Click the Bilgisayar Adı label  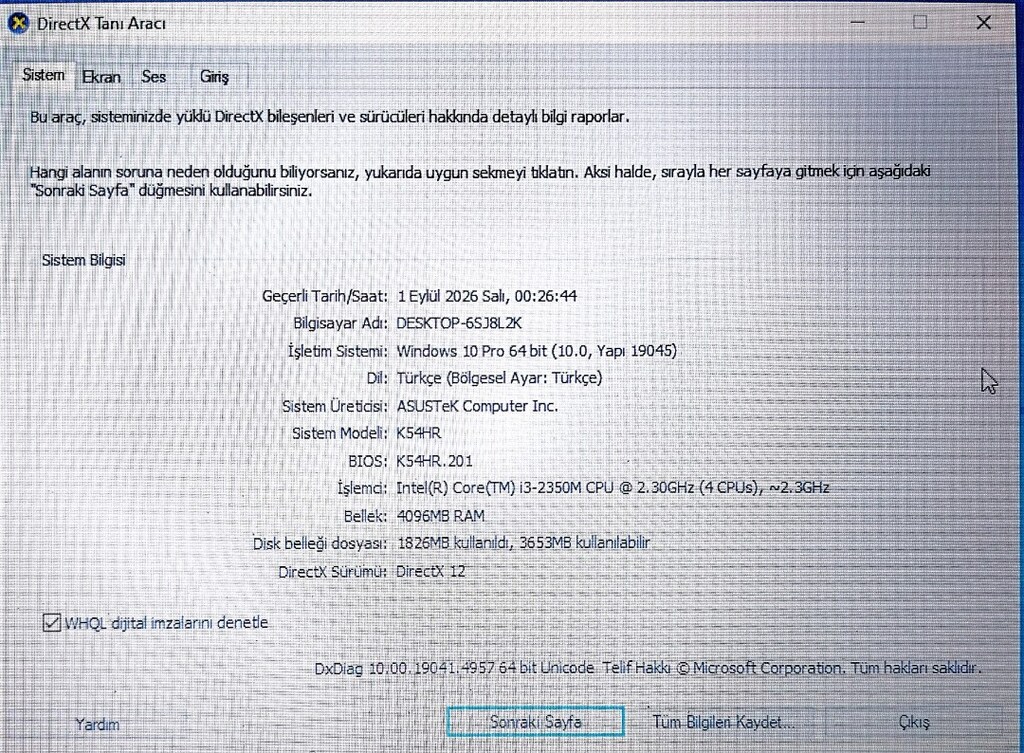pos(340,323)
